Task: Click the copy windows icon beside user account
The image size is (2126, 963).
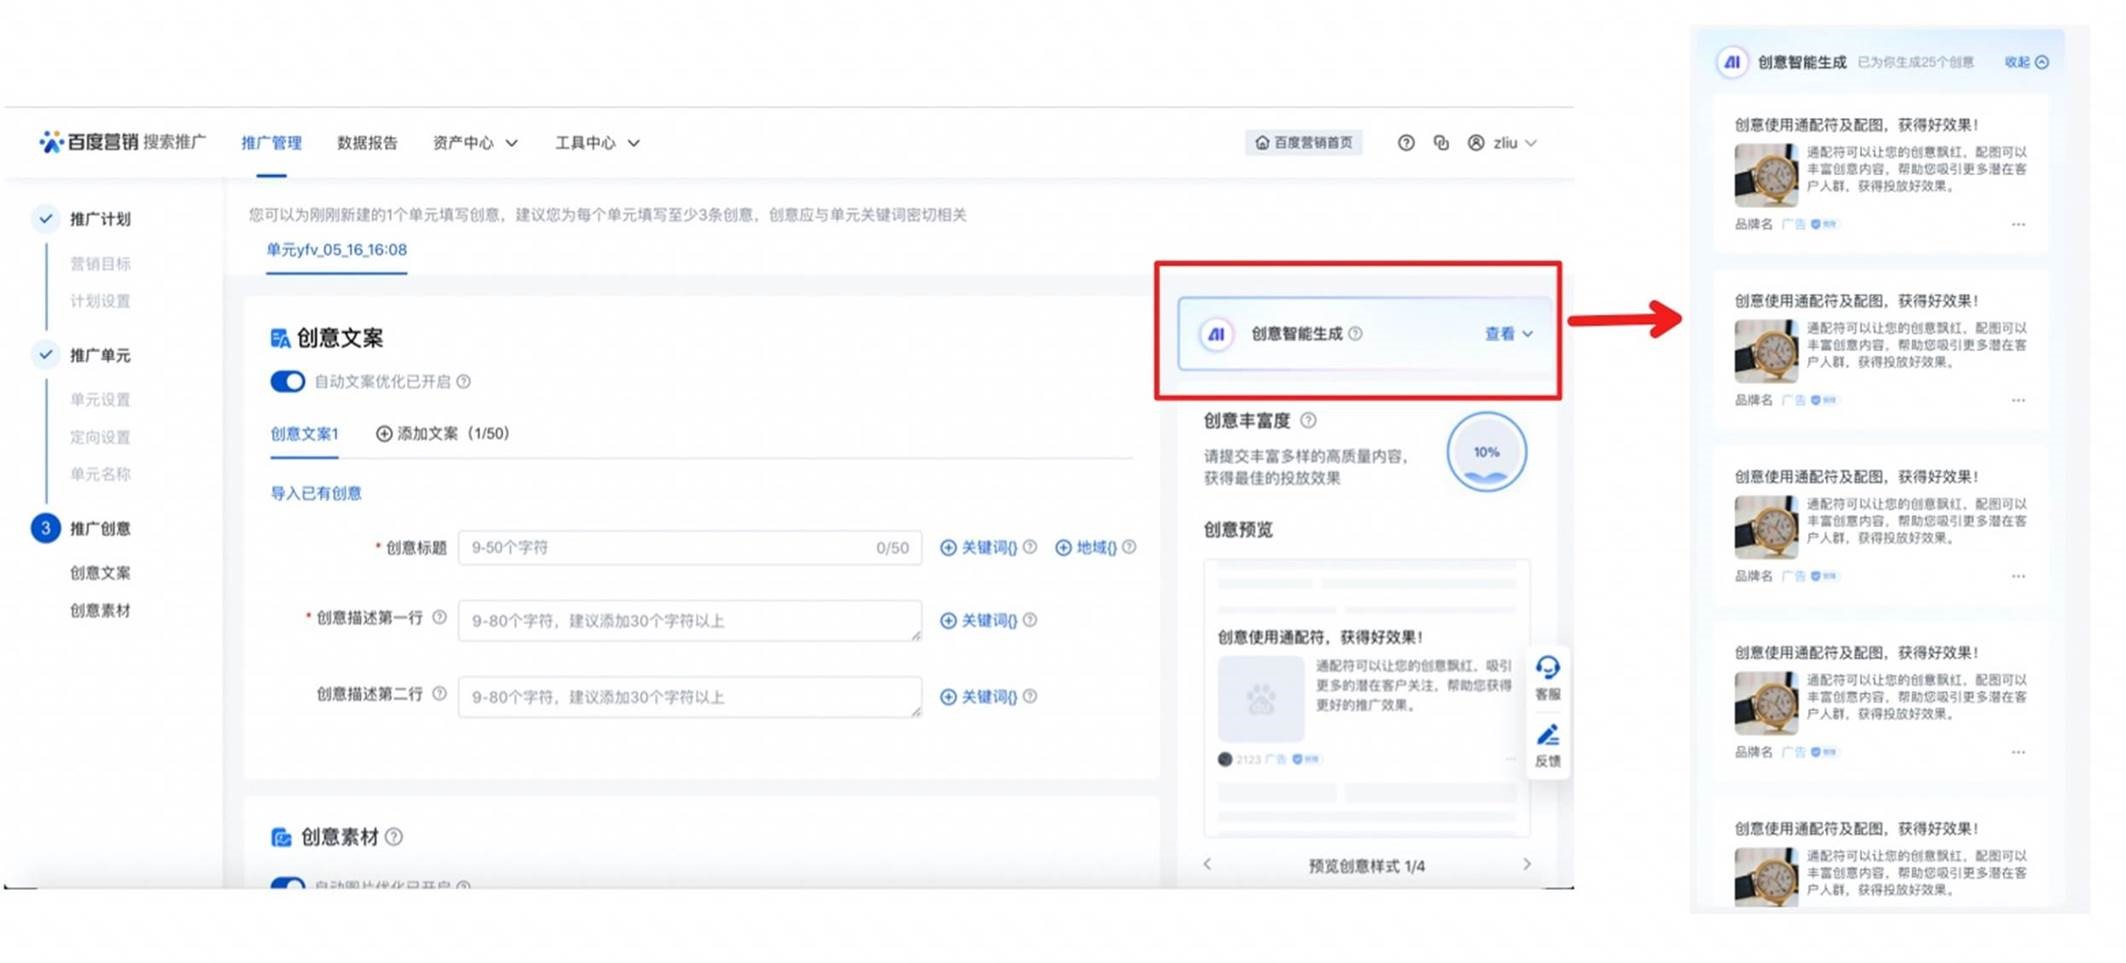Action: point(1441,143)
